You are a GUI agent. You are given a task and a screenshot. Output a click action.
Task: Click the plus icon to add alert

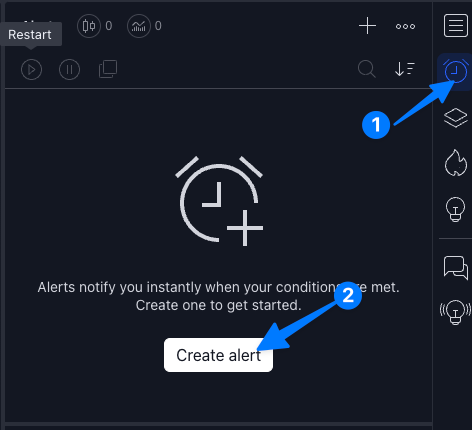point(367,26)
